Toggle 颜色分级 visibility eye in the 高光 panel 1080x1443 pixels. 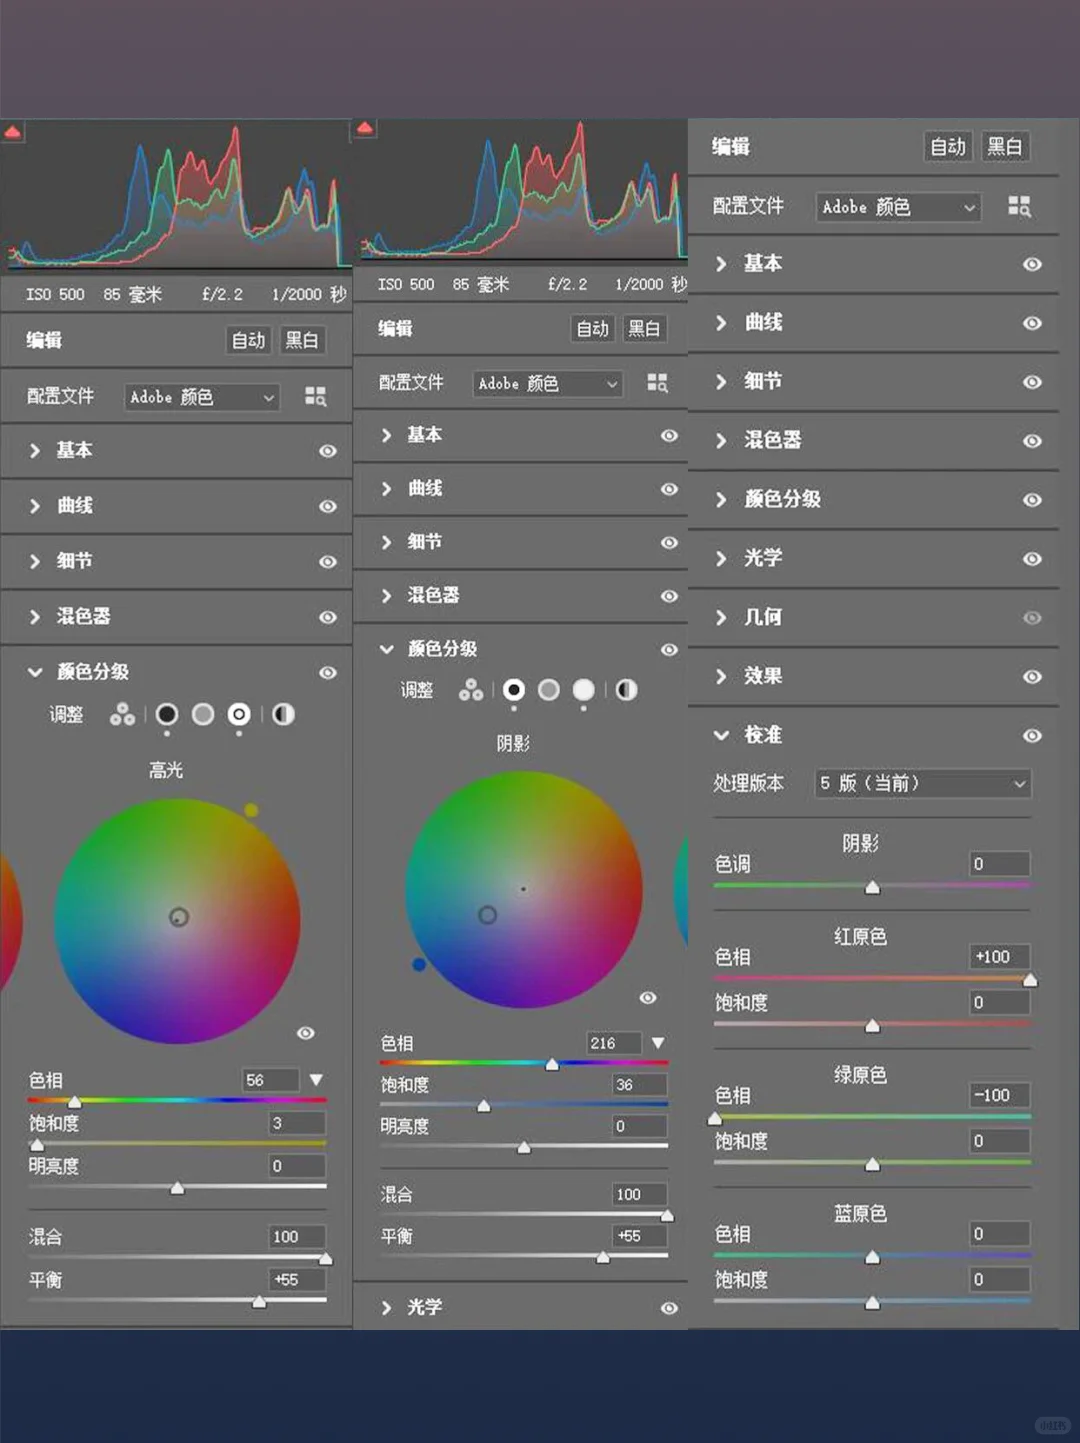tap(327, 673)
